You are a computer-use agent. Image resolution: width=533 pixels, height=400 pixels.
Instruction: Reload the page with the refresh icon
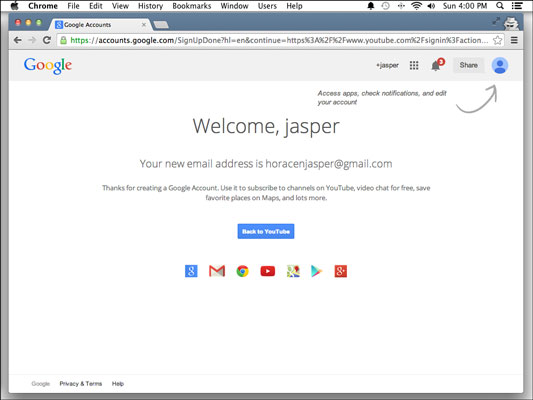point(47,40)
